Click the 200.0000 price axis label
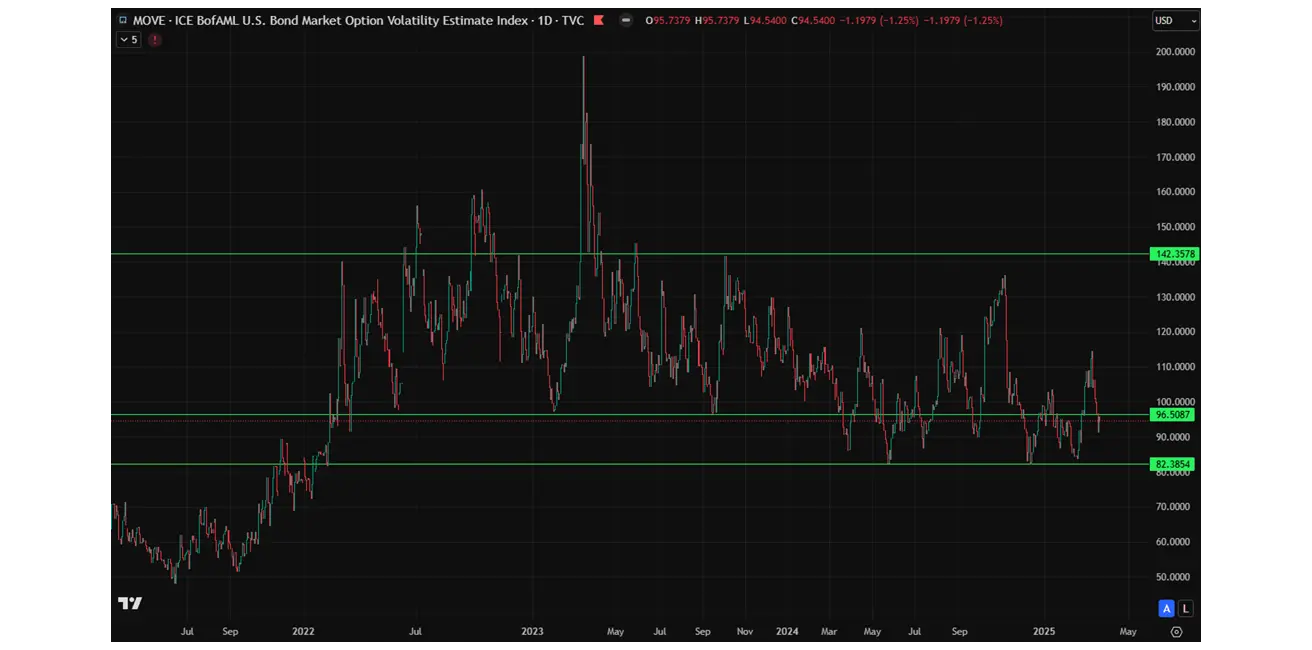The image size is (1312, 650). (x=1174, y=51)
